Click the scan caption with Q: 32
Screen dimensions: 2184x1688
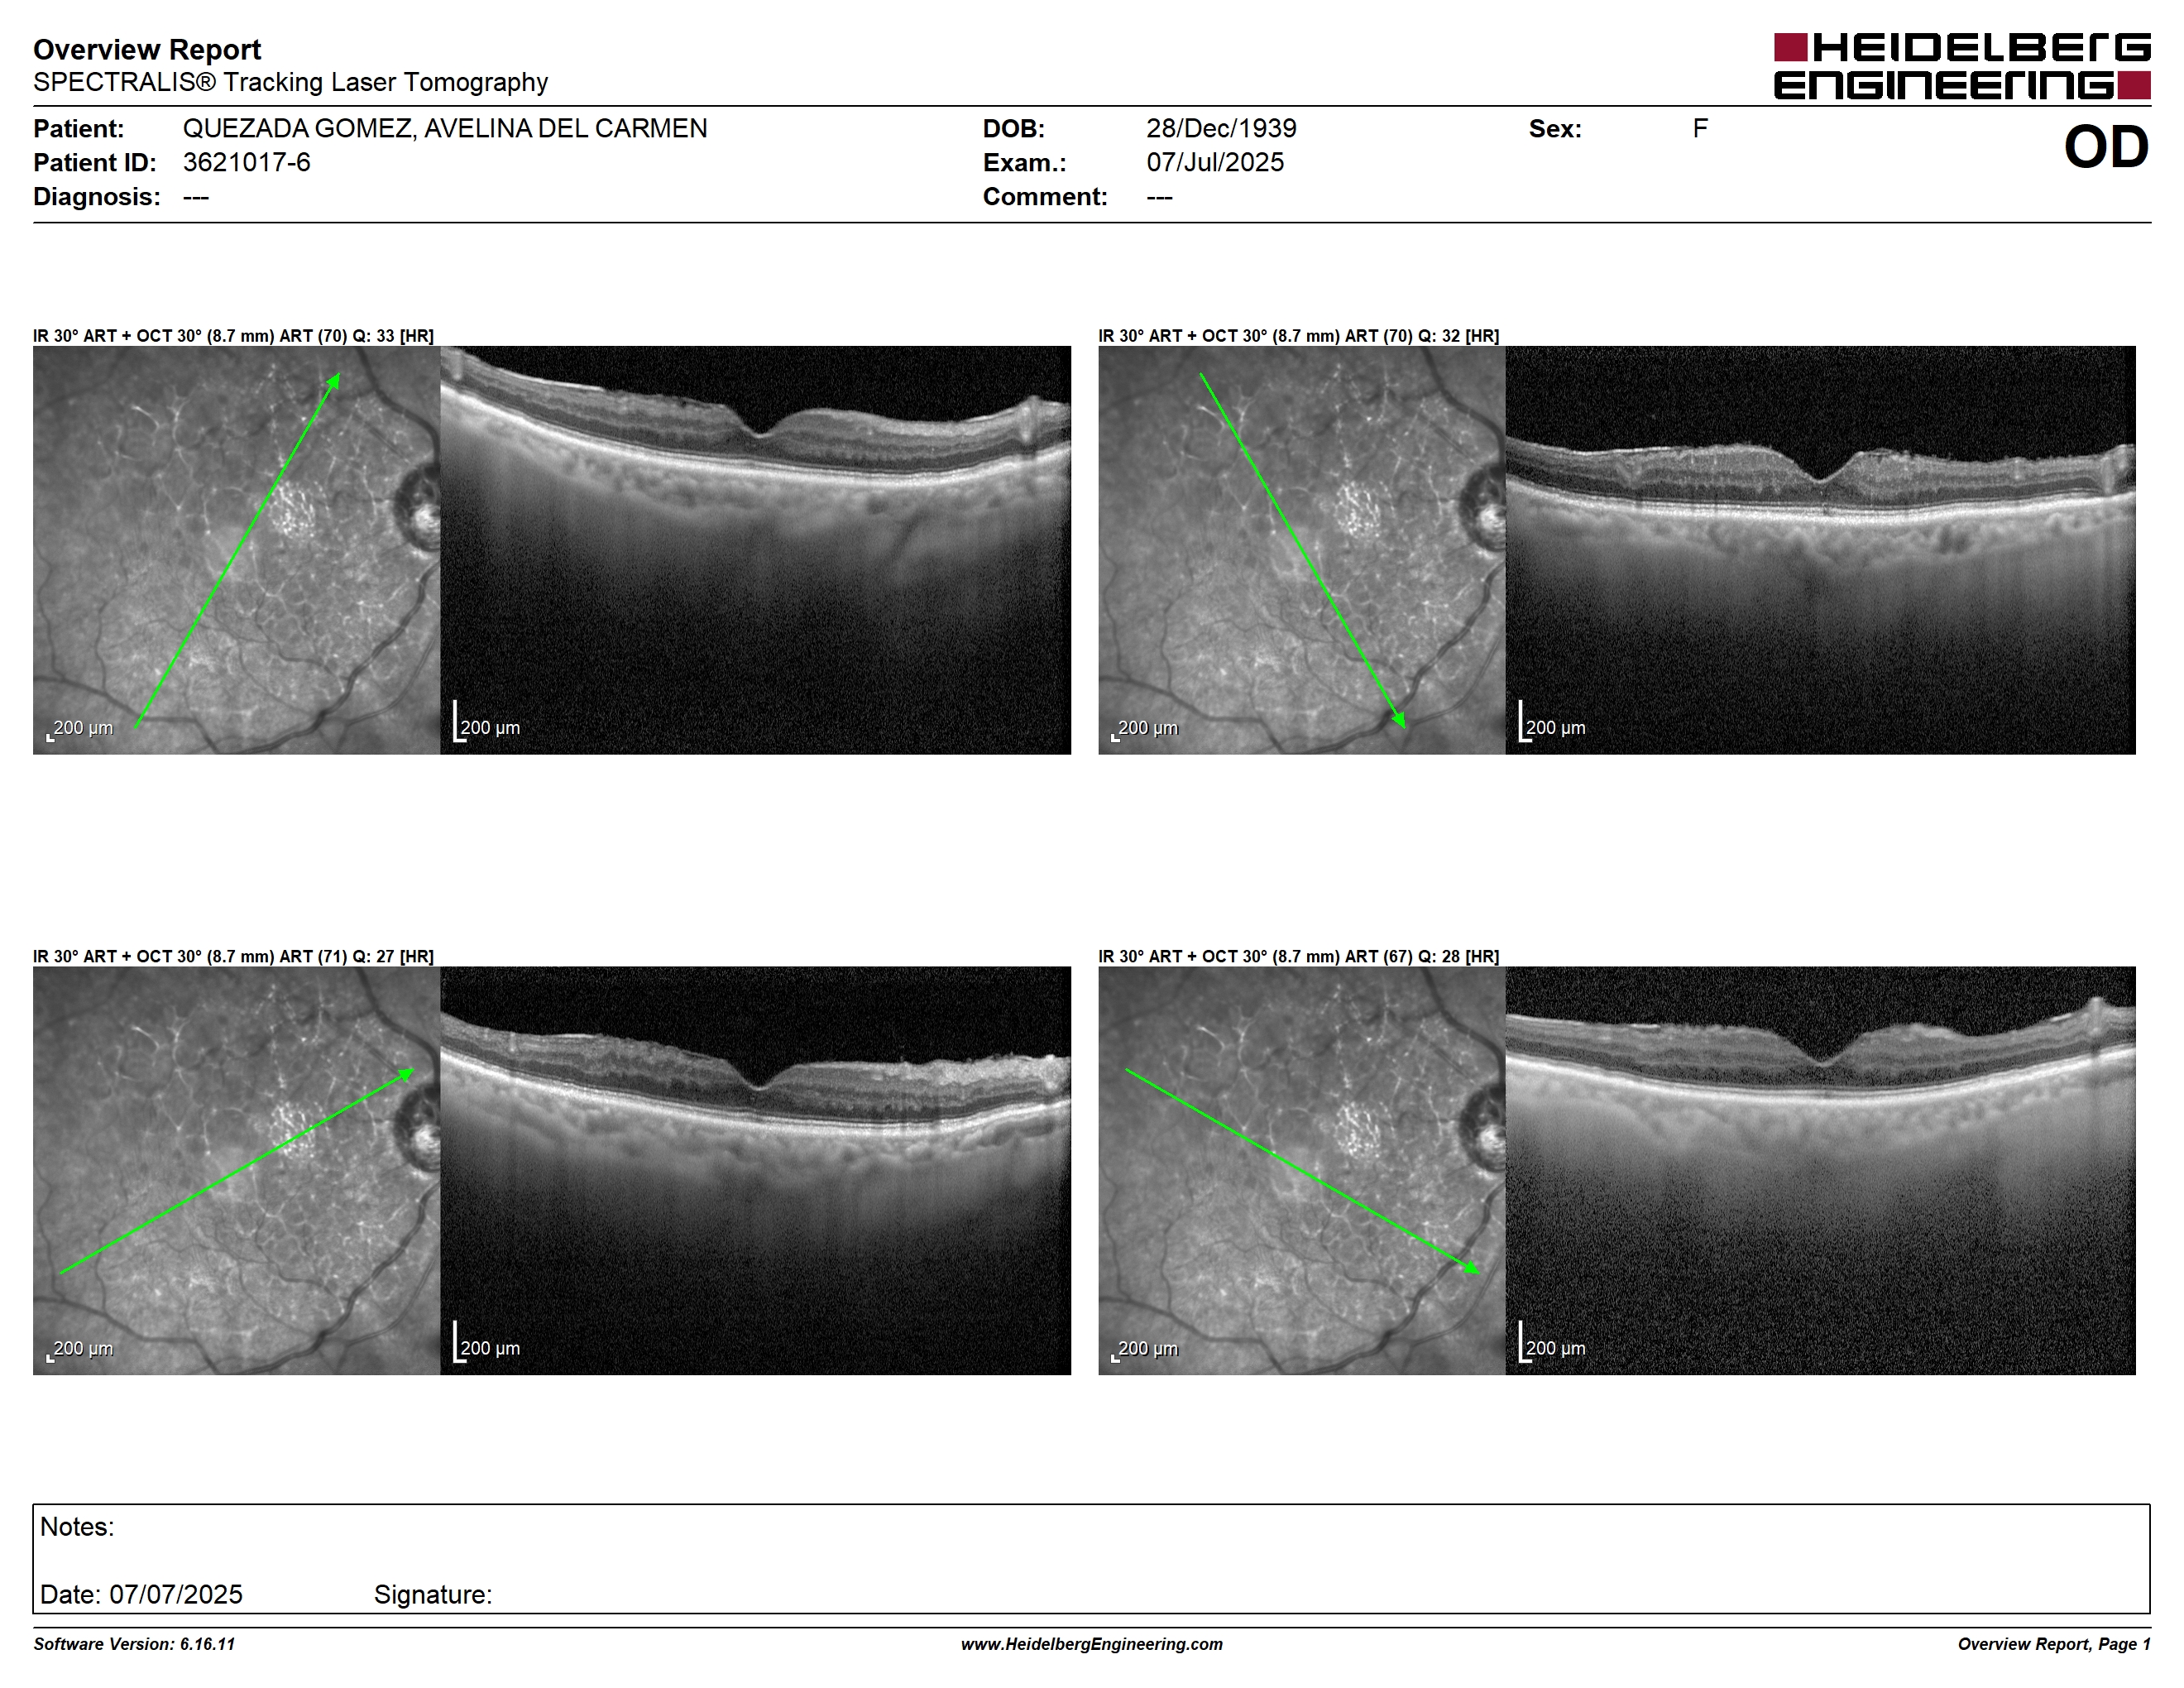(1298, 336)
